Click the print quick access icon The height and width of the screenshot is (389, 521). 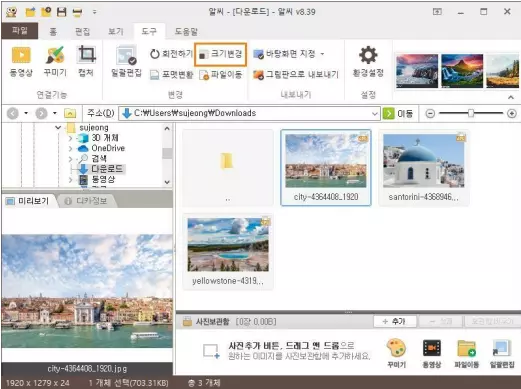77,13
